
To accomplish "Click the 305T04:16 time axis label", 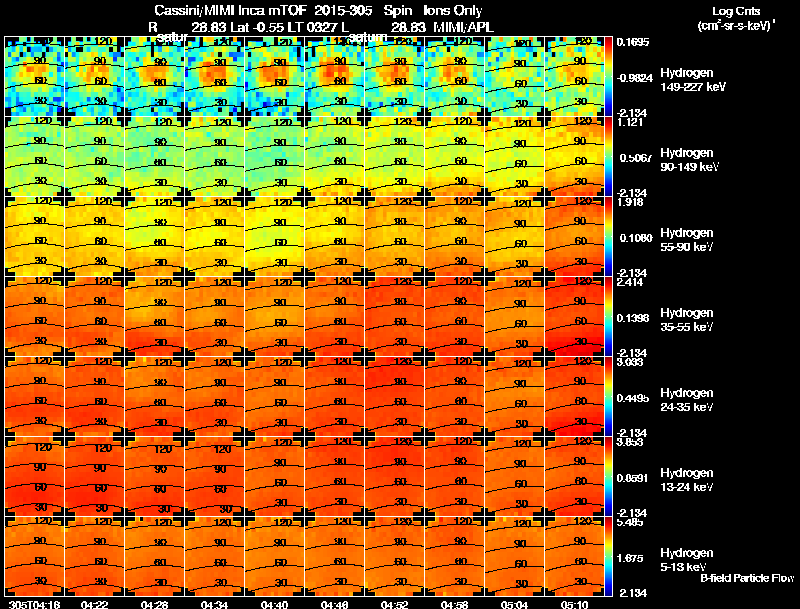I will [x=34, y=604].
